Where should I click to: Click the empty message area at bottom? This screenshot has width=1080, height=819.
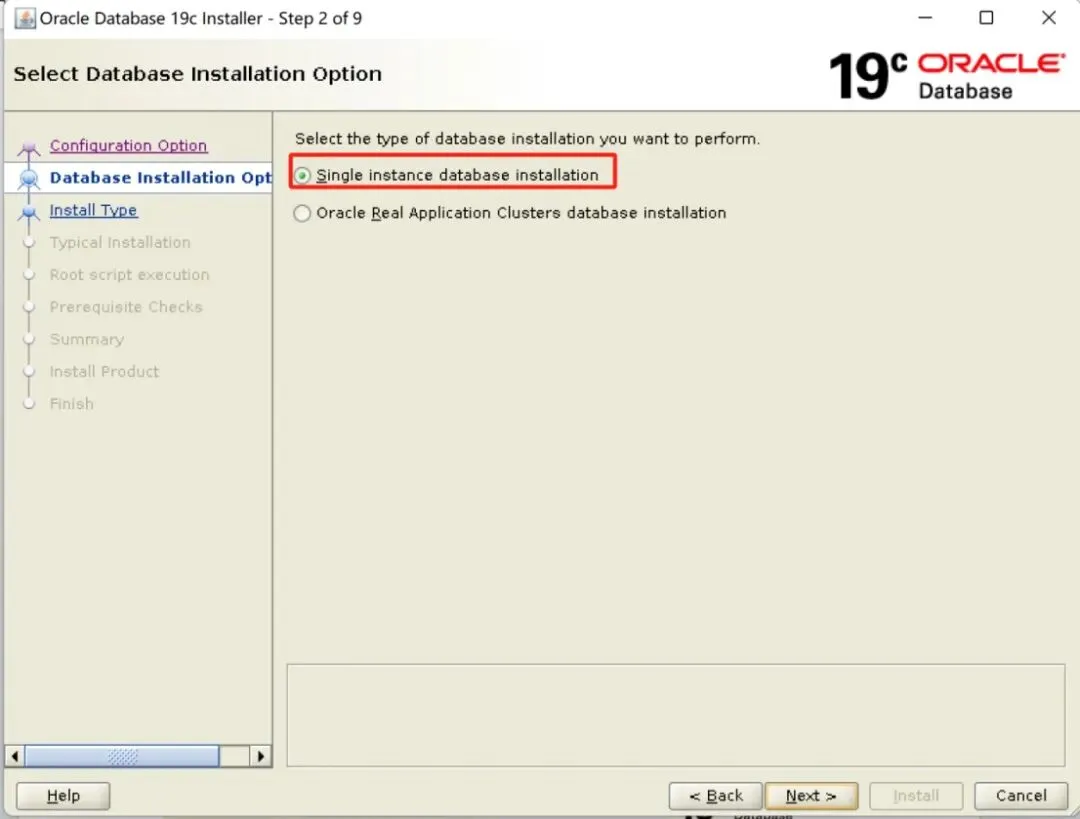[x=676, y=715]
